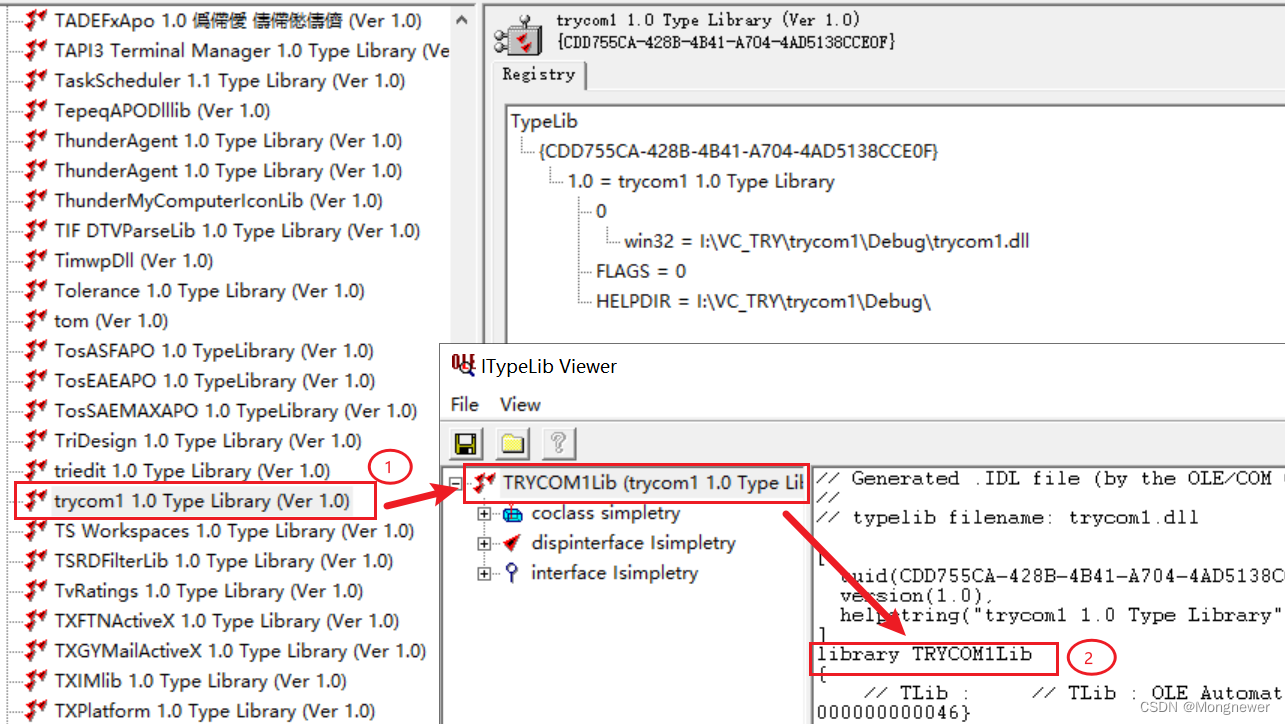The height and width of the screenshot is (724, 1285).
Task: Click the key icon beside interface Isimpletry
Action: click(514, 573)
